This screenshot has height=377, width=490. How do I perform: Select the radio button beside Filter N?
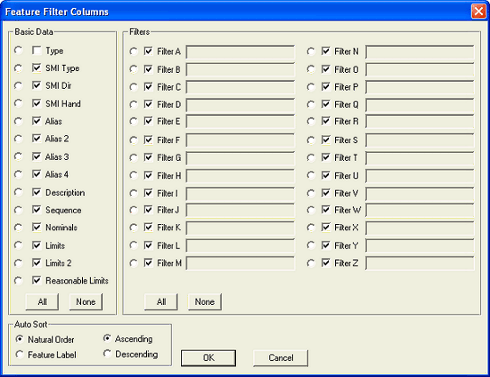click(x=311, y=51)
